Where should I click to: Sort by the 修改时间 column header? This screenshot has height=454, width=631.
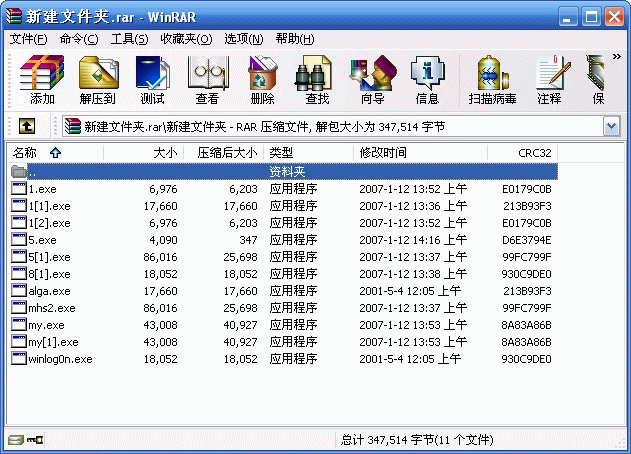(x=421, y=153)
